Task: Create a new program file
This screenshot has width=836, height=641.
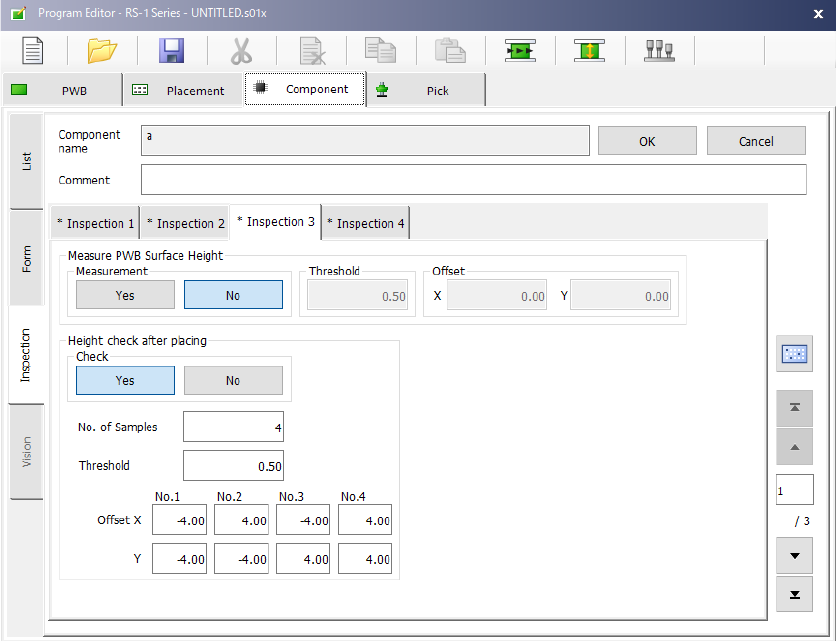Action: point(33,51)
